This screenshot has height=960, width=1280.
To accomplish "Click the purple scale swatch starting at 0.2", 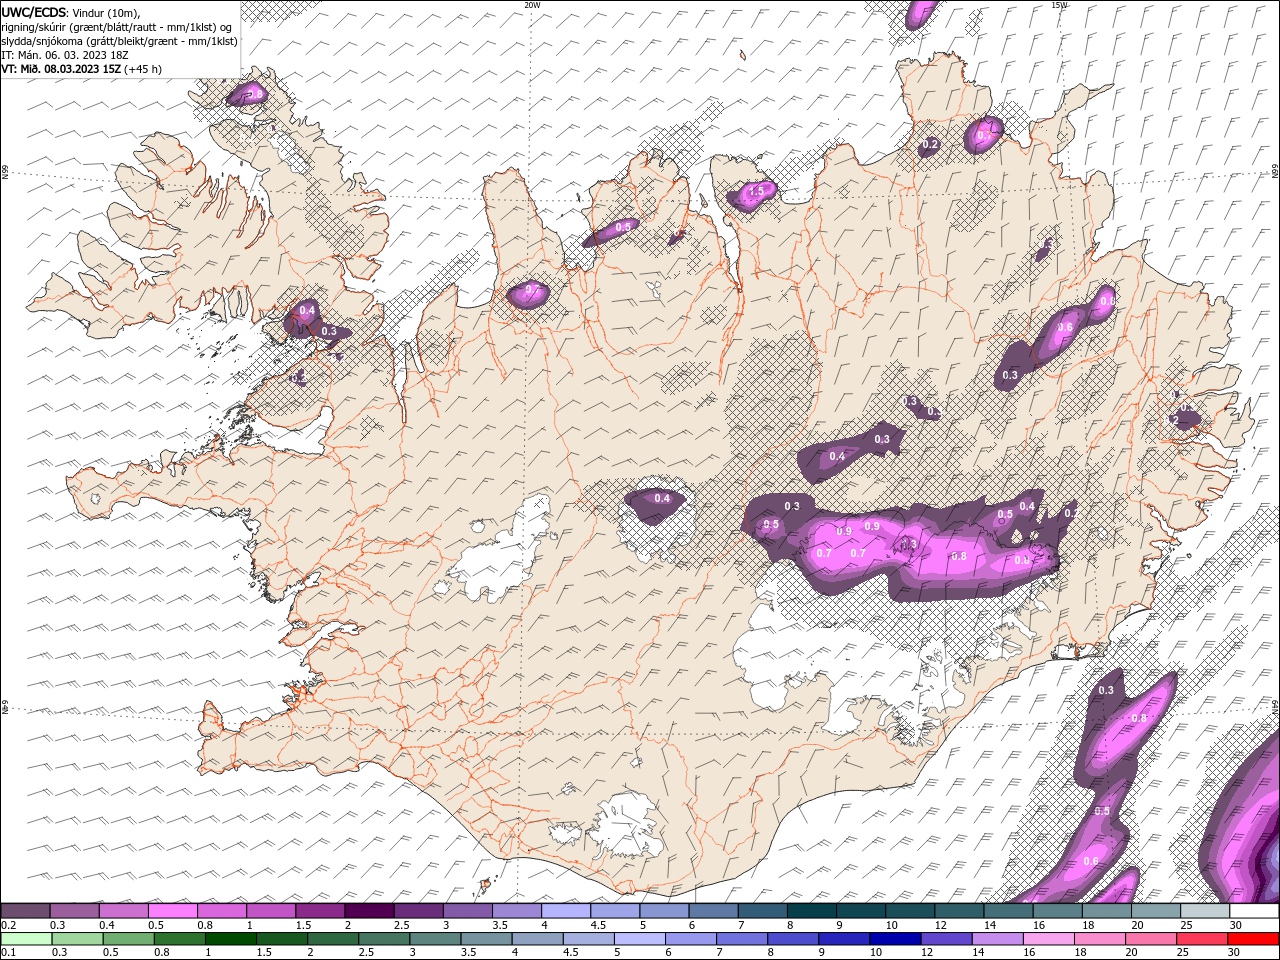I will 26,911.
